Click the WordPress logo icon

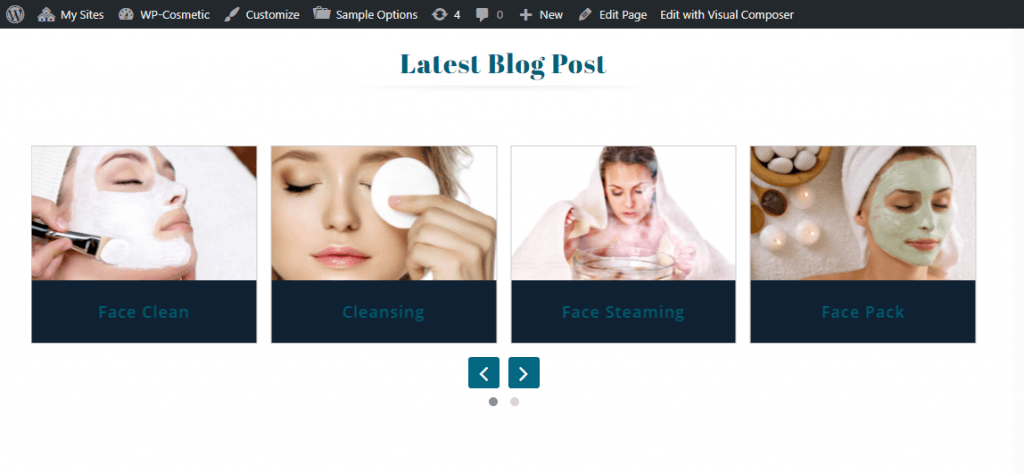[15, 14]
